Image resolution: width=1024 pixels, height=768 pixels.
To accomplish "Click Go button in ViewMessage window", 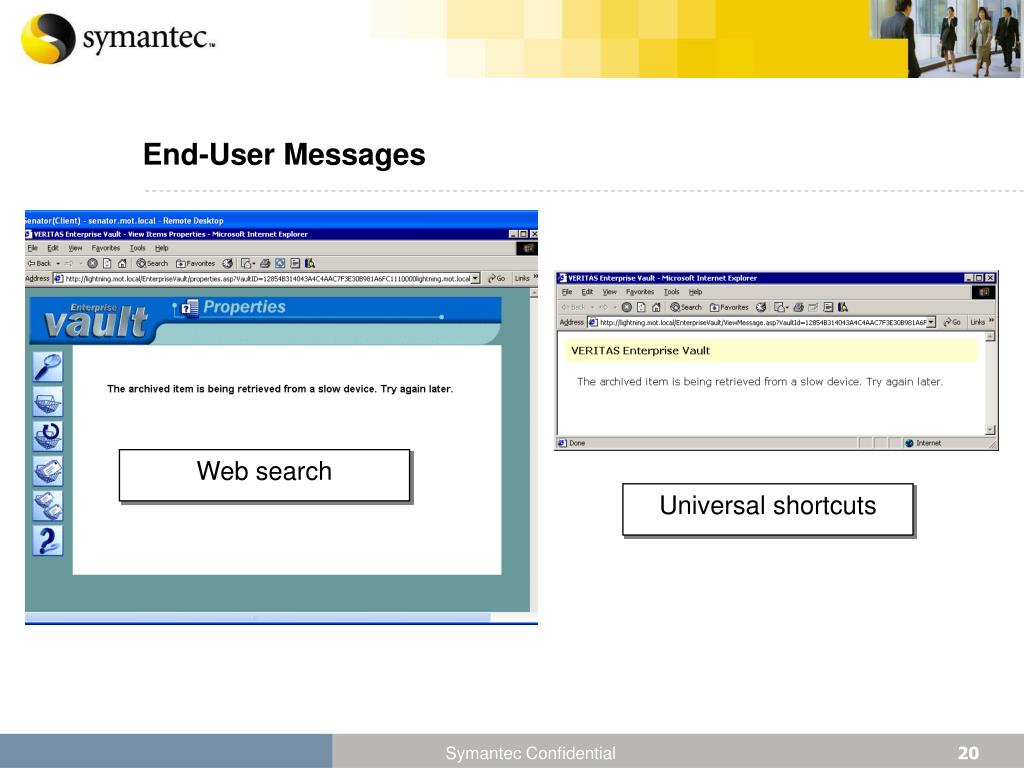I will coord(952,322).
